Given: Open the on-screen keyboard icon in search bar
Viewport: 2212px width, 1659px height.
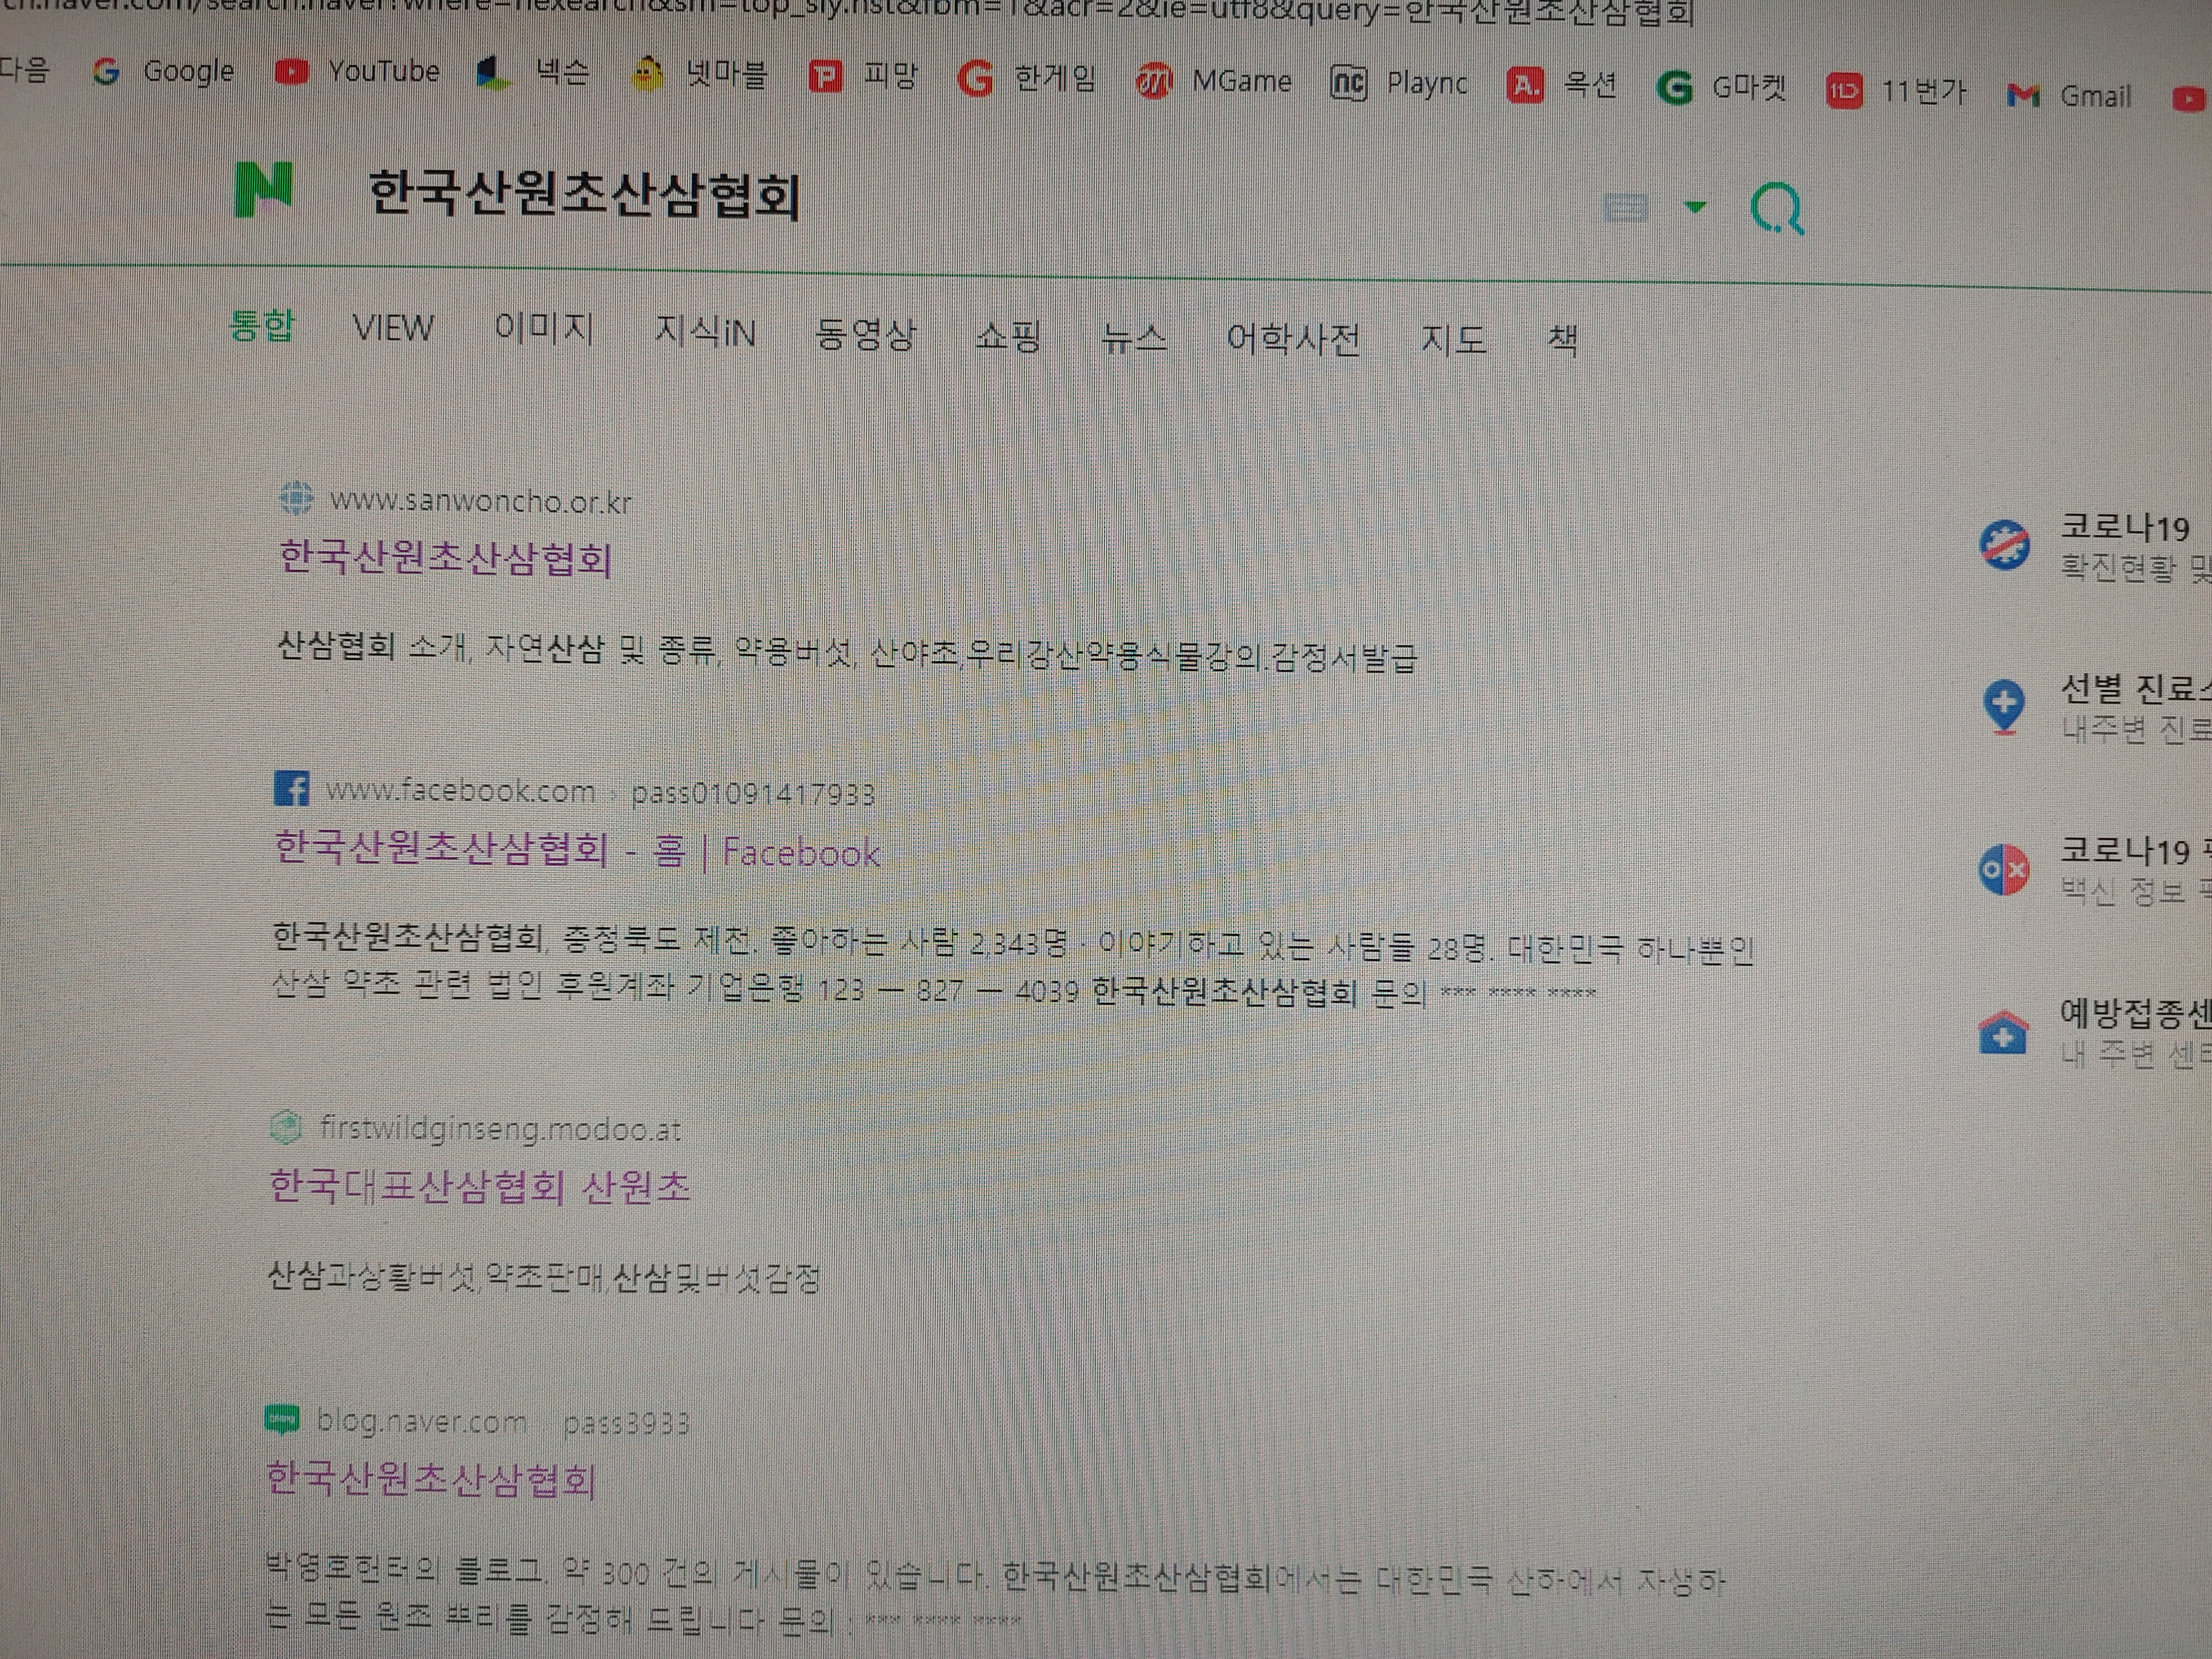Looking at the screenshot, I should [1625, 207].
